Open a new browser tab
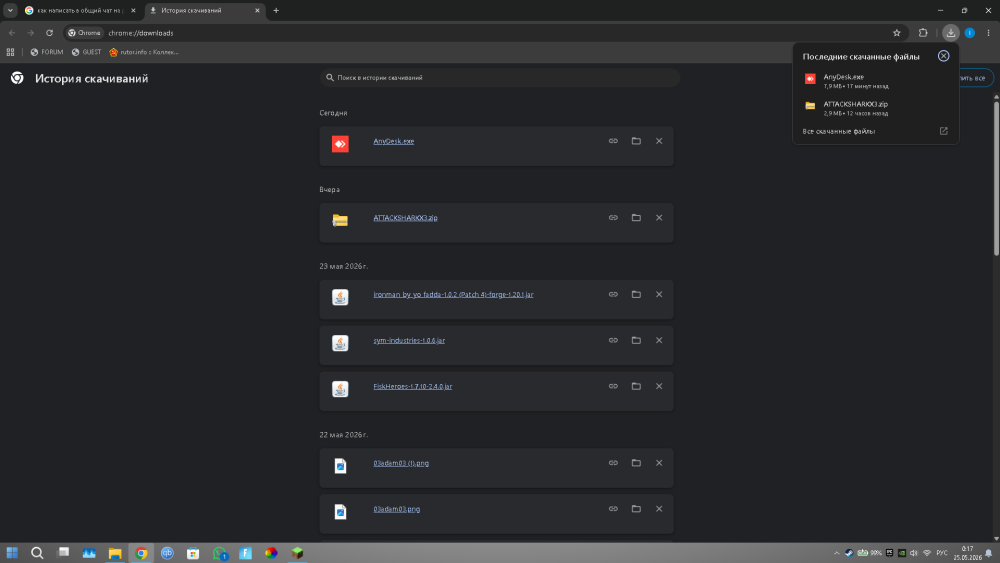This screenshot has height=563, width=1000. pyautogui.click(x=276, y=10)
